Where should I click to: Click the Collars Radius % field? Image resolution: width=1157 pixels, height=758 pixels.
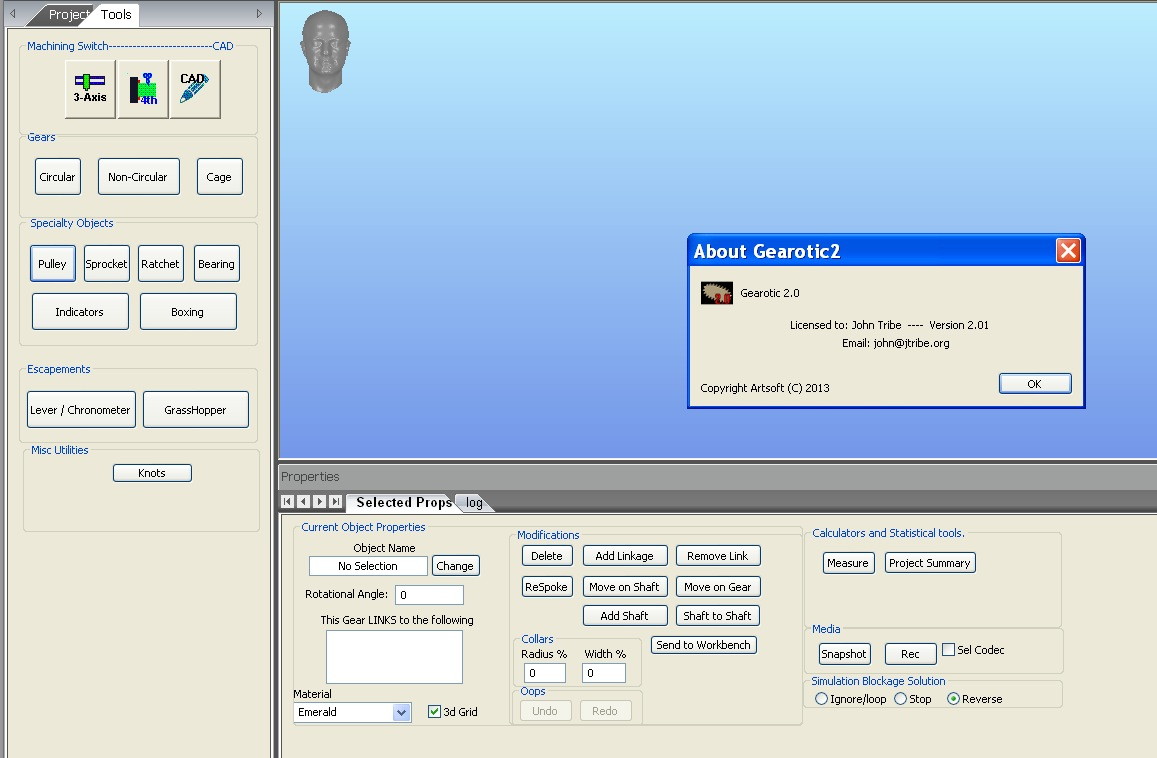tap(545, 674)
